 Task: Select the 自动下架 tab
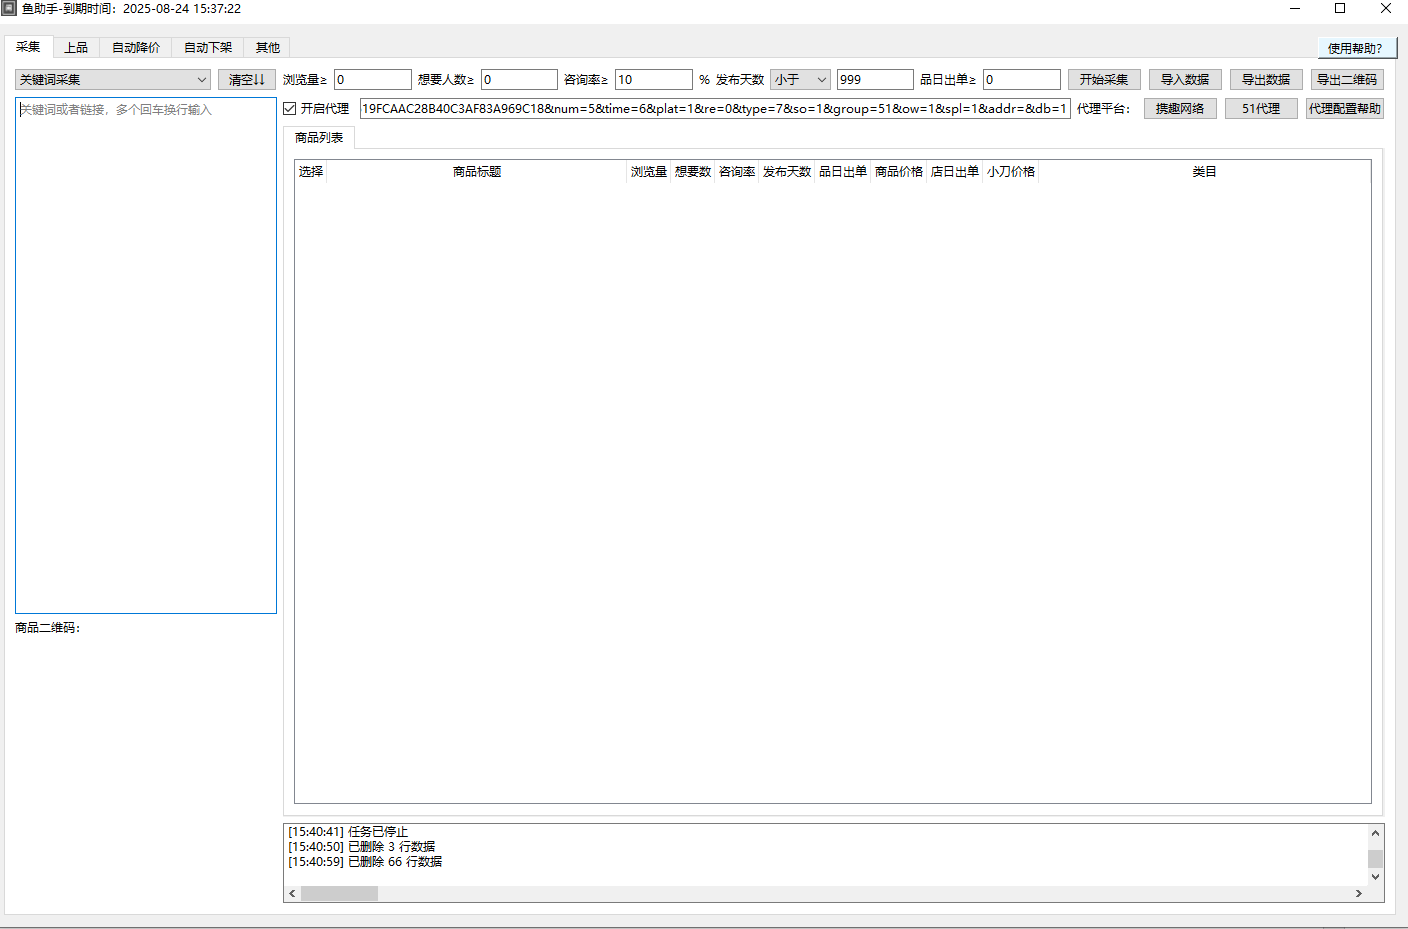pyautogui.click(x=208, y=48)
